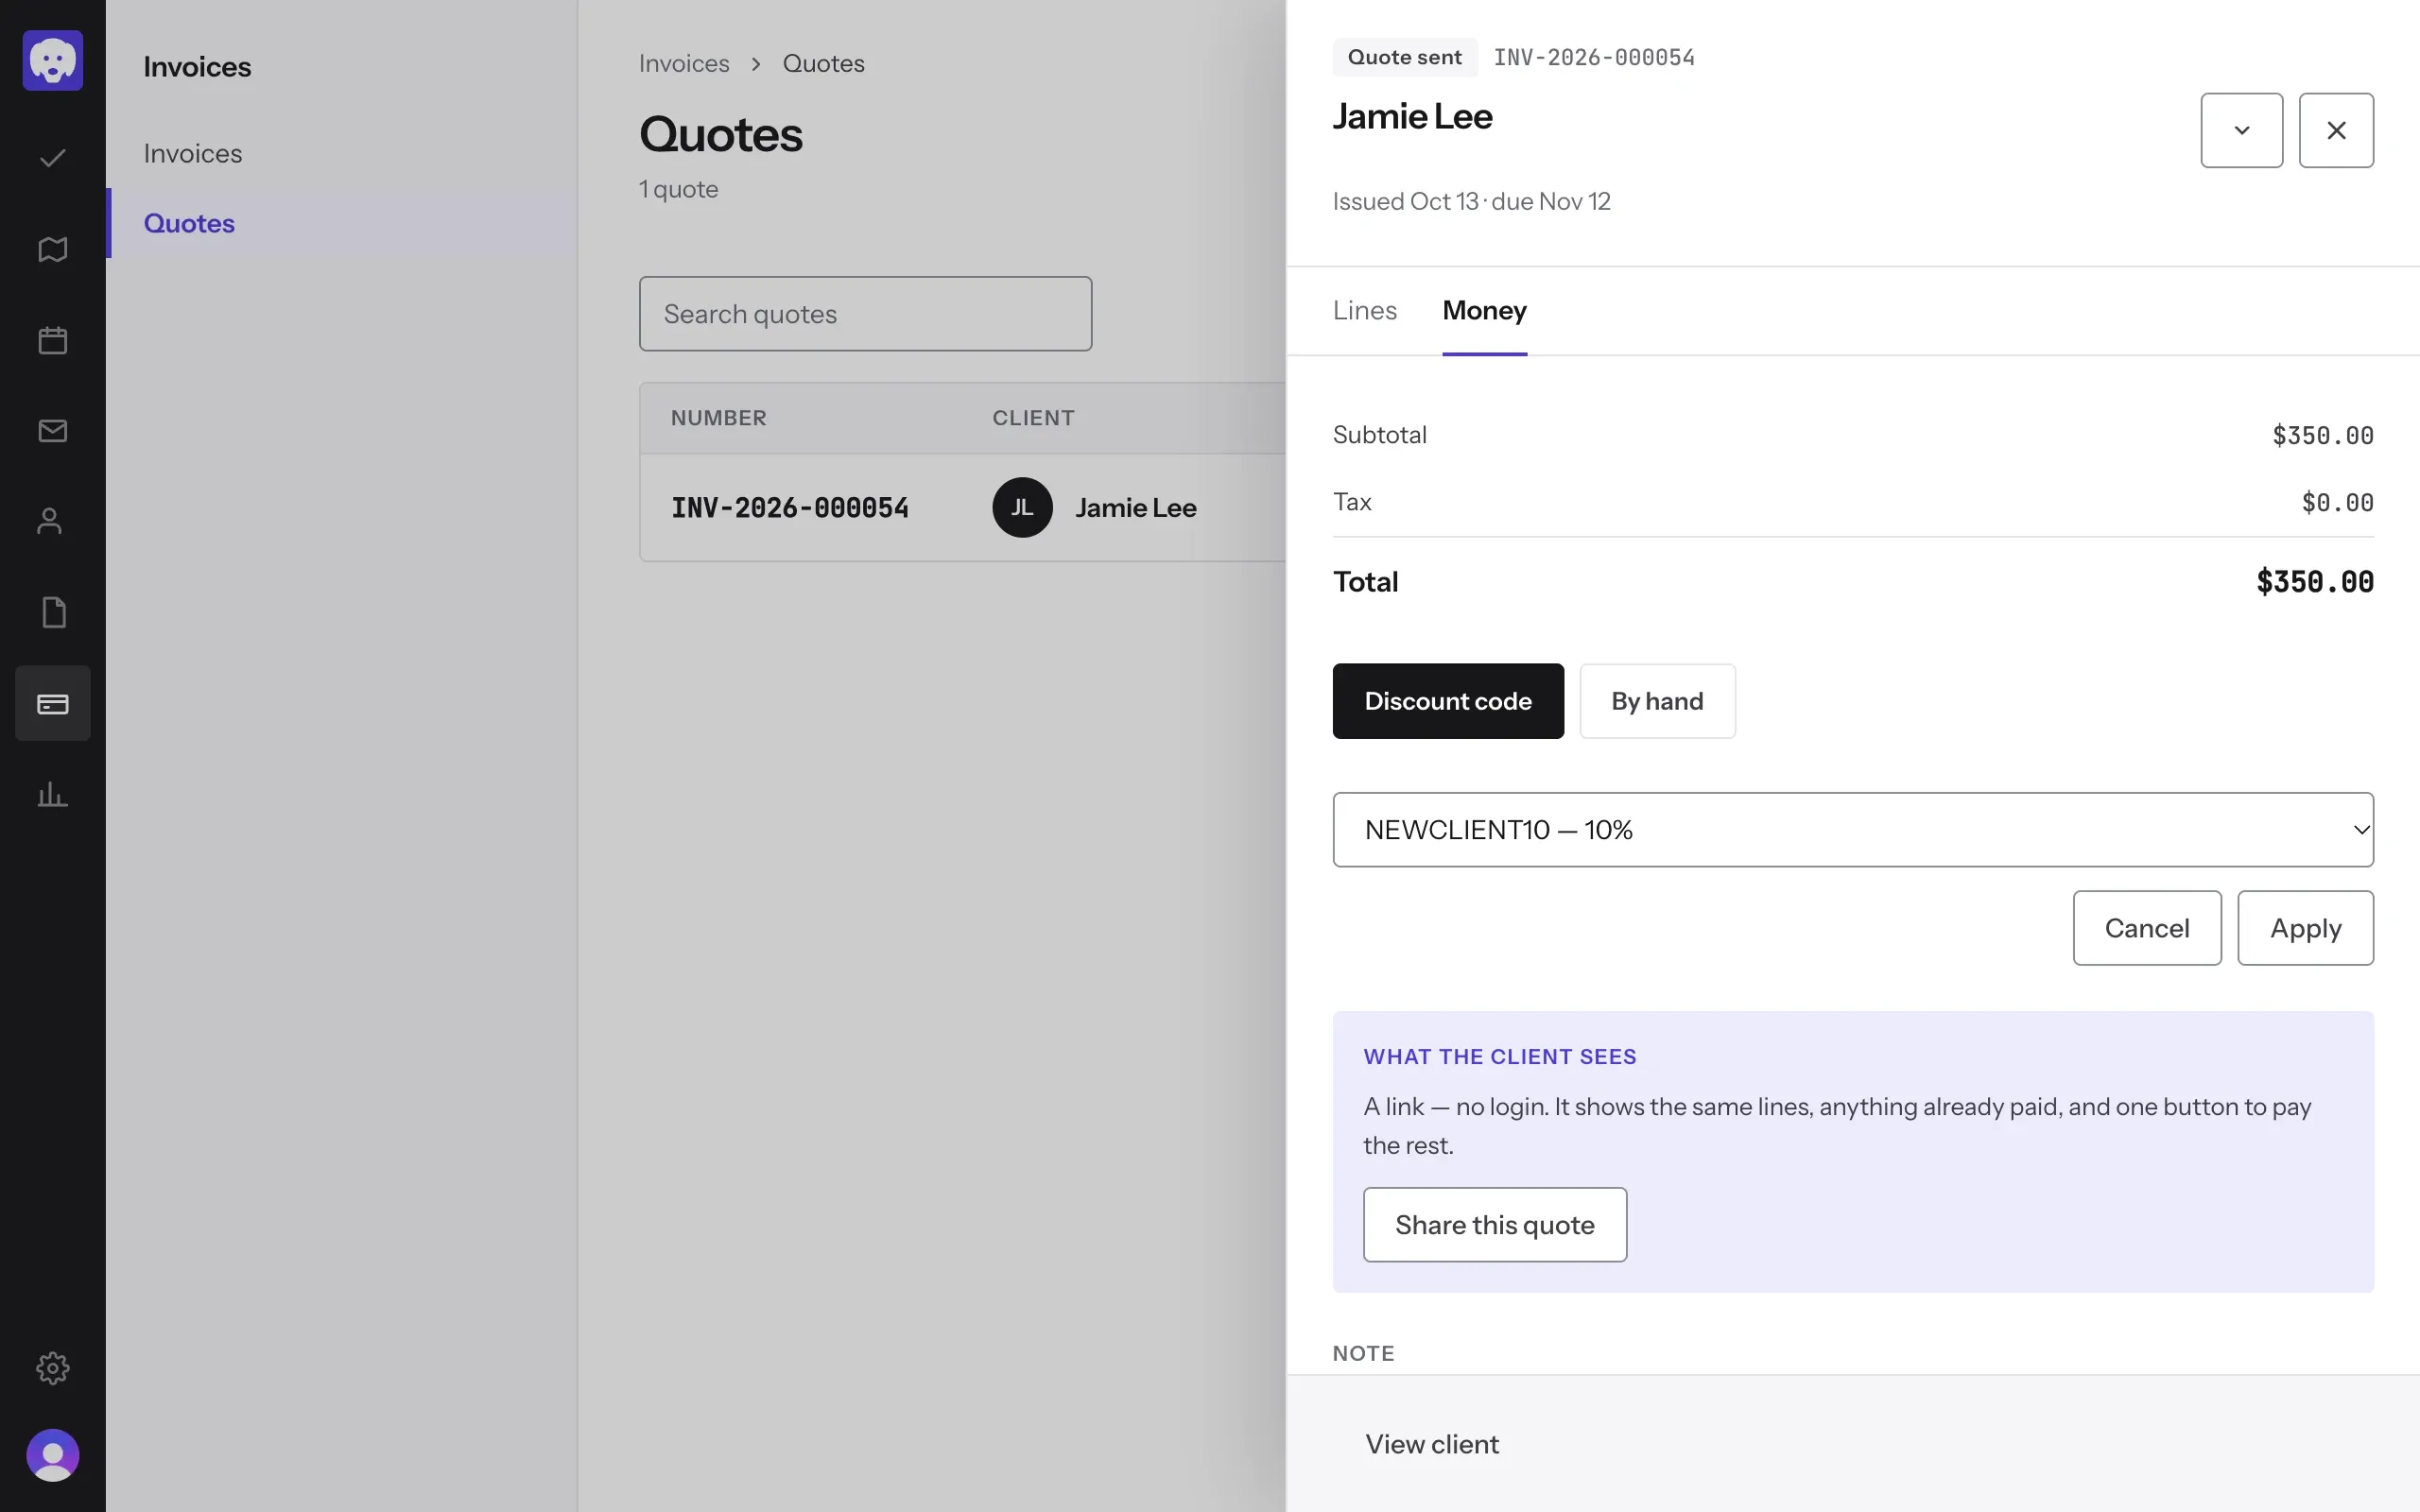Screen dimensions: 2420x1512
Task: Open the card invoices icon in sidebar
Action: click(53, 703)
